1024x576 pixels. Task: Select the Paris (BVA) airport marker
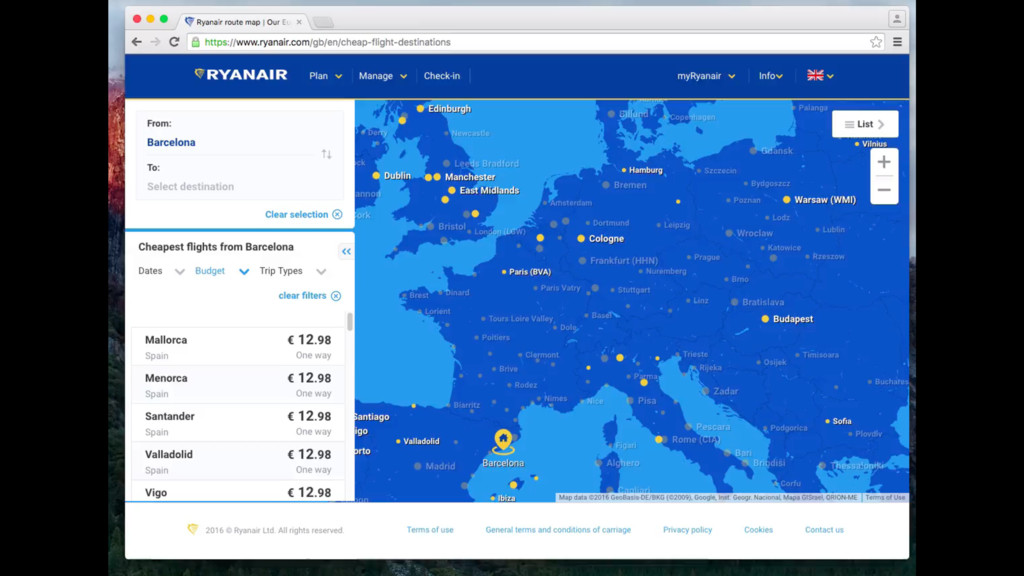(504, 272)
